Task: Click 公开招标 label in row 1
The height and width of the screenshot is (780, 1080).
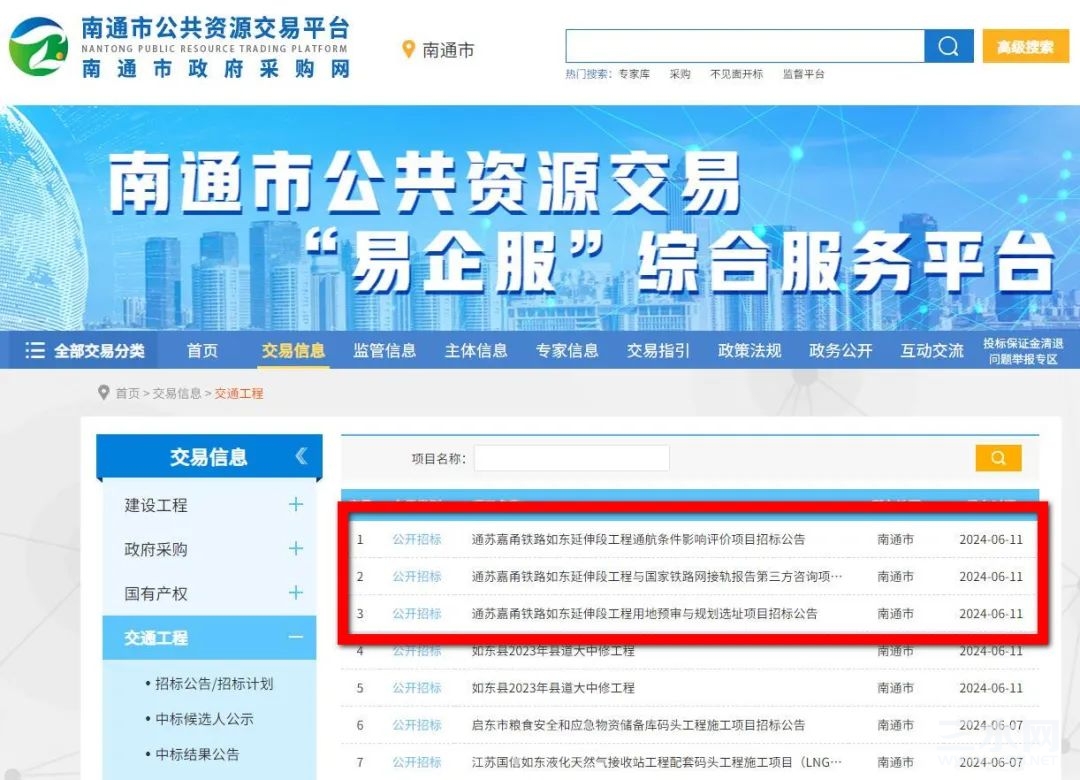Action: (x=417, y=540)
